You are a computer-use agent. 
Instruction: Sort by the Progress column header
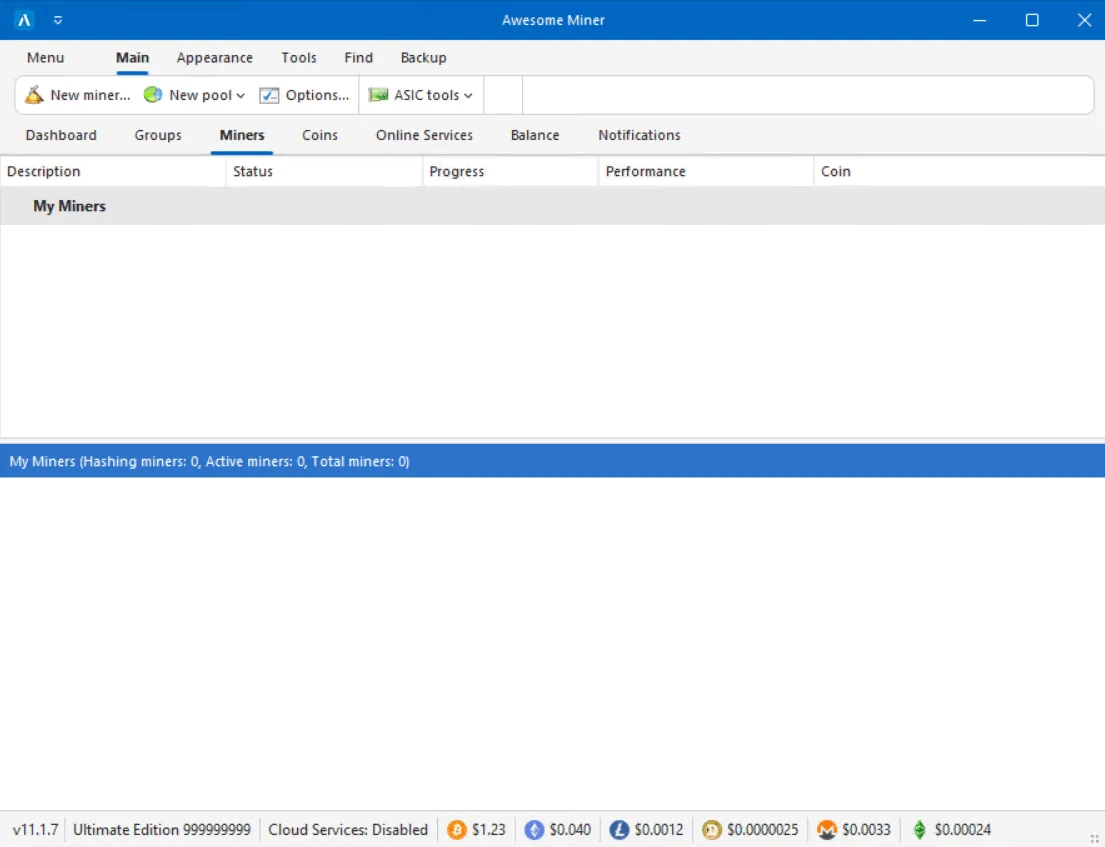510,171
